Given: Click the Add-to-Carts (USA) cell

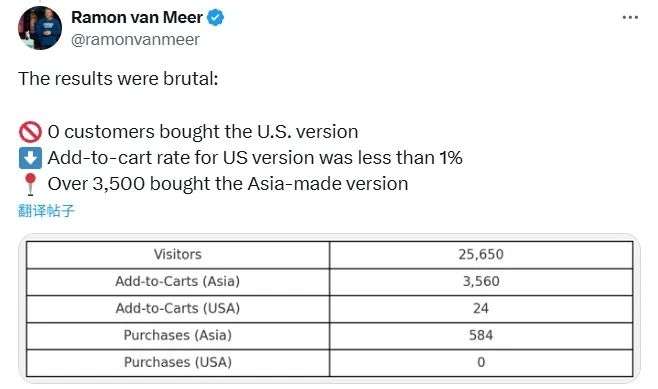Looking at the screenshot, I should tap(178, 308).
